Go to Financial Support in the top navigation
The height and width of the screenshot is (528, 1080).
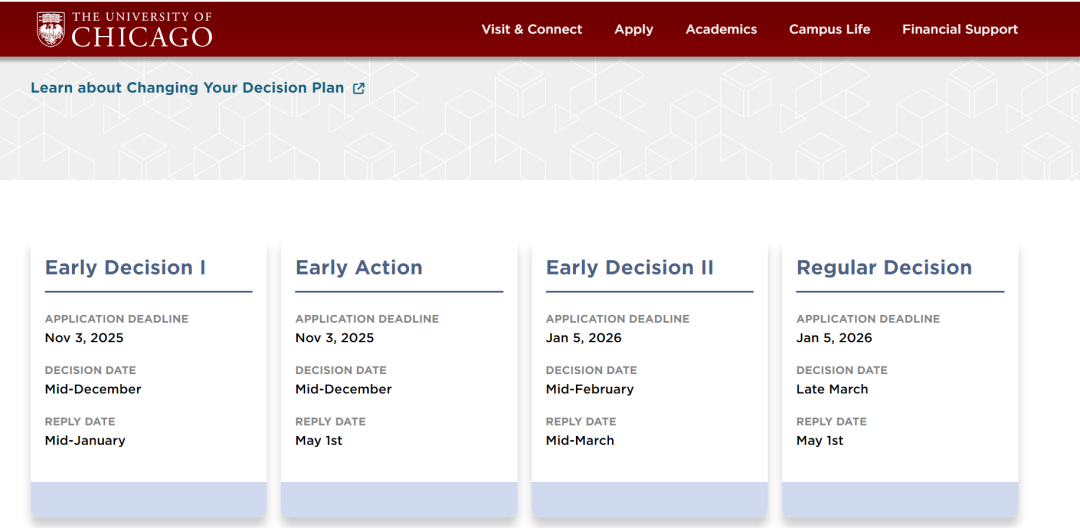click(x=960, y=30)
